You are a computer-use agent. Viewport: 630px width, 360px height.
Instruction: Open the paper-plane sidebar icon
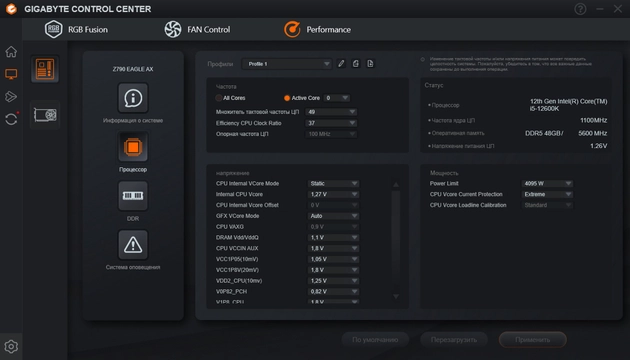tap(11, 96)
